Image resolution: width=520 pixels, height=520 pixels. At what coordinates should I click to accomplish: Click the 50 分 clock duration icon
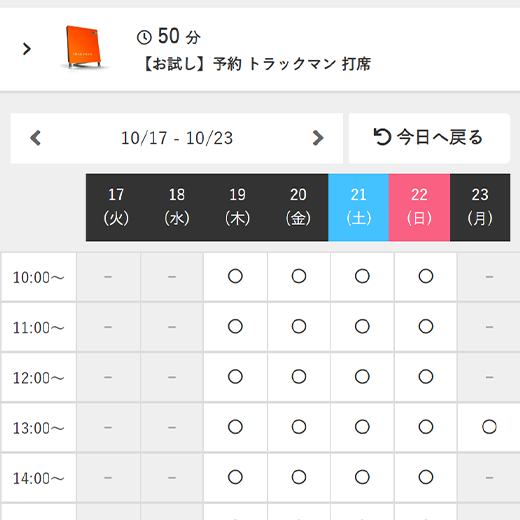(x=144, y=37)
